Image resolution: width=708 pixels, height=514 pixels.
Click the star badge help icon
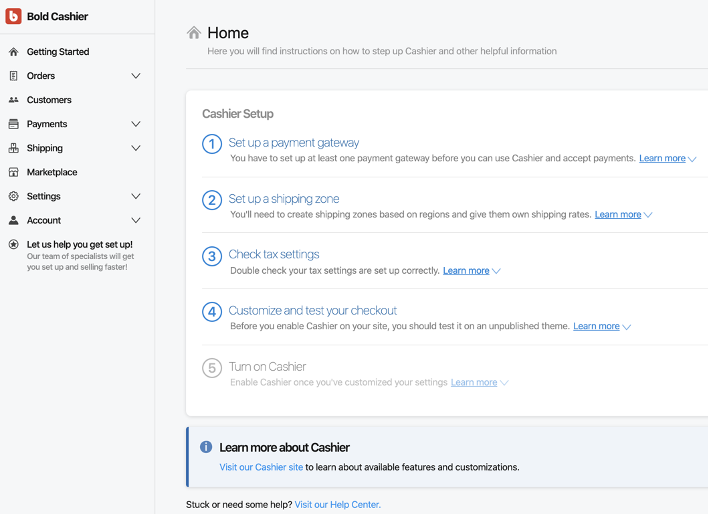coord(14,244)
